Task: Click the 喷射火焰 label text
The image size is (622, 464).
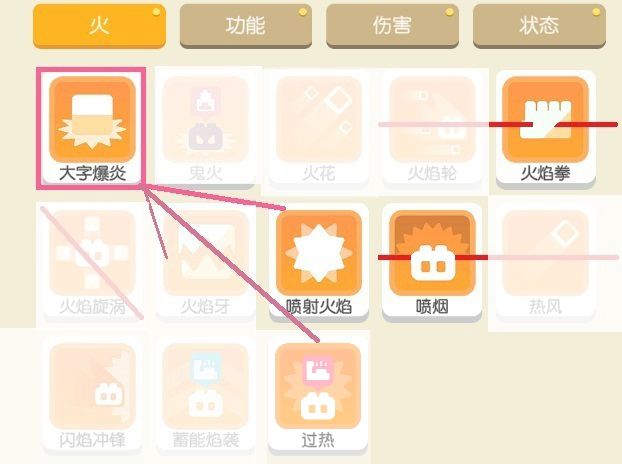Action: (x=319, y=307)
